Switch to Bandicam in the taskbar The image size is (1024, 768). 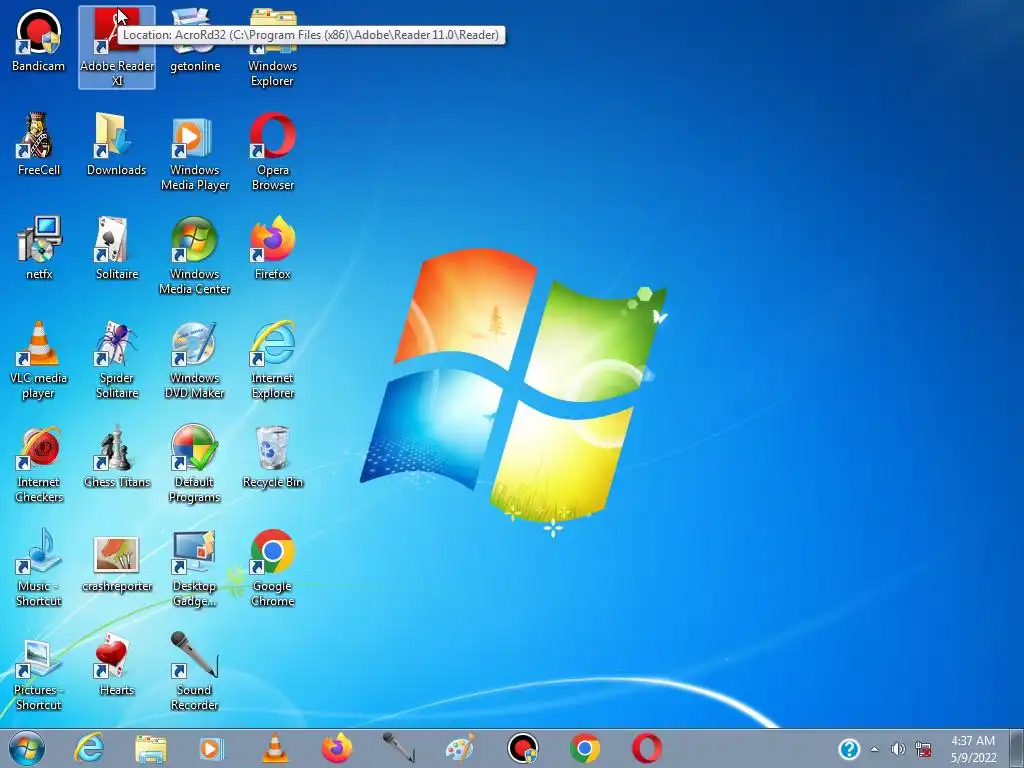tap(523, 748)
